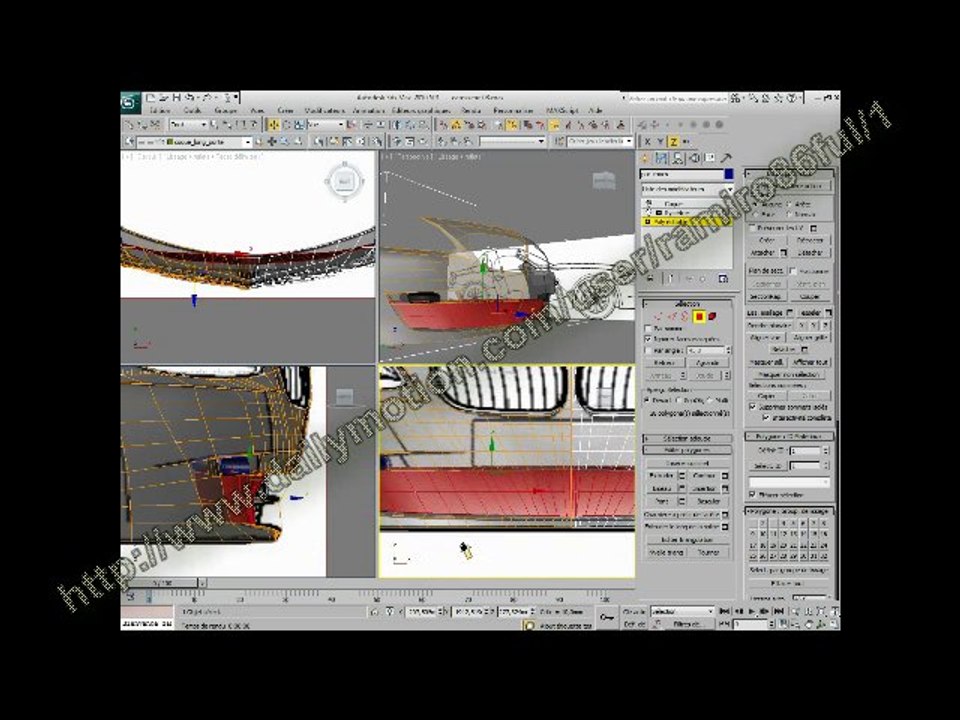Click the time slider handle

tap(162, 583)
